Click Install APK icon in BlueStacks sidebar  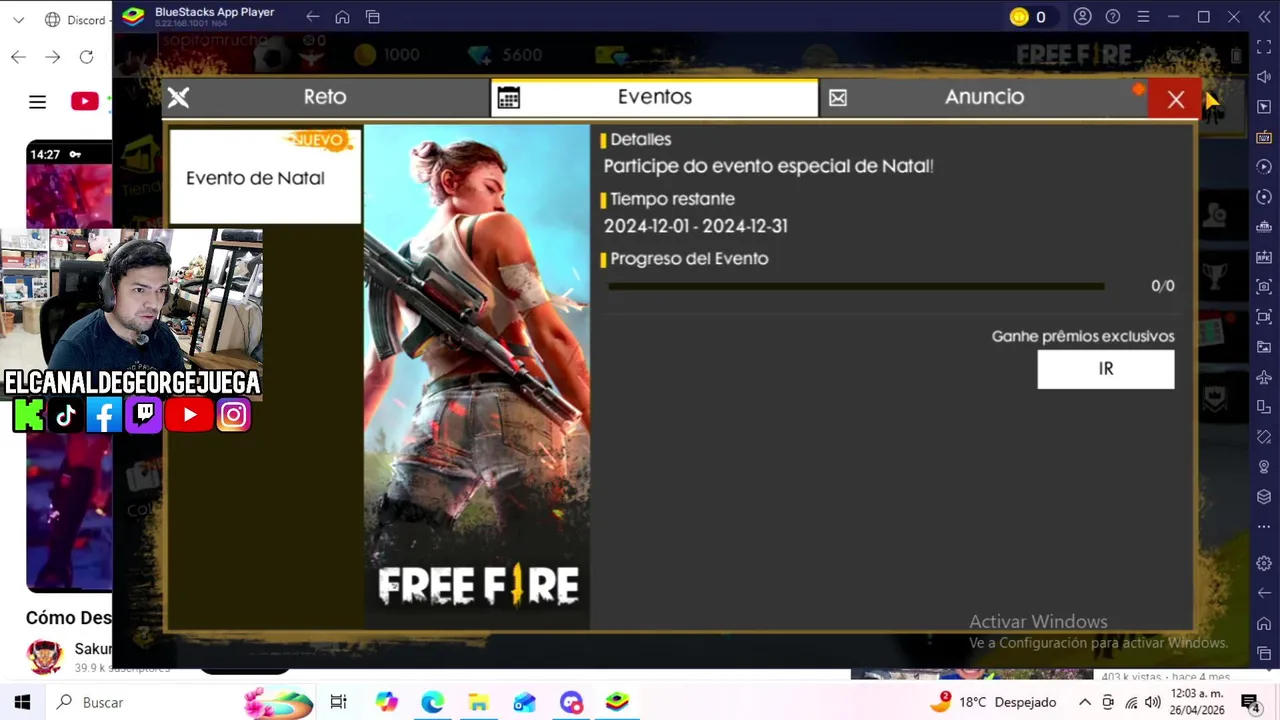[1264, 257]
